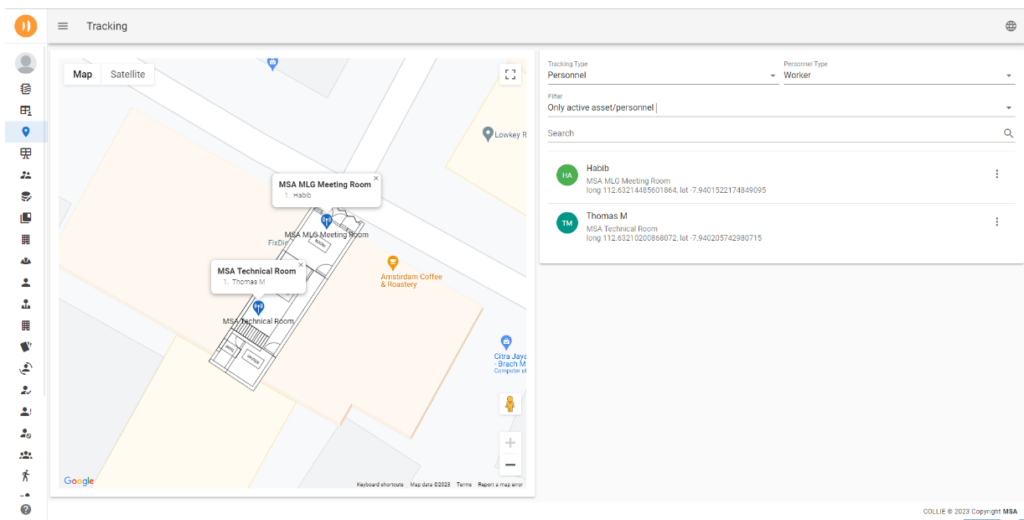Zoom out on the map

pos(510,464)
